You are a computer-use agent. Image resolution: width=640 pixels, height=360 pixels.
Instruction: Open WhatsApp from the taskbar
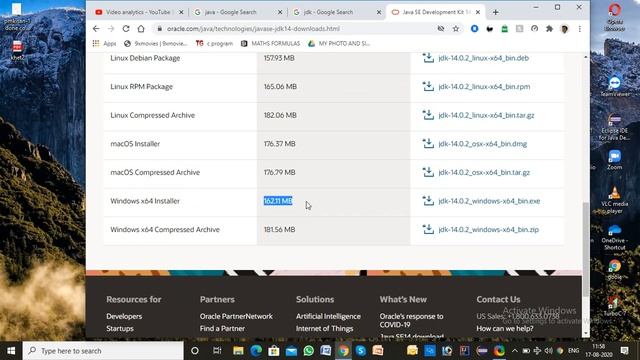(309, 351)
